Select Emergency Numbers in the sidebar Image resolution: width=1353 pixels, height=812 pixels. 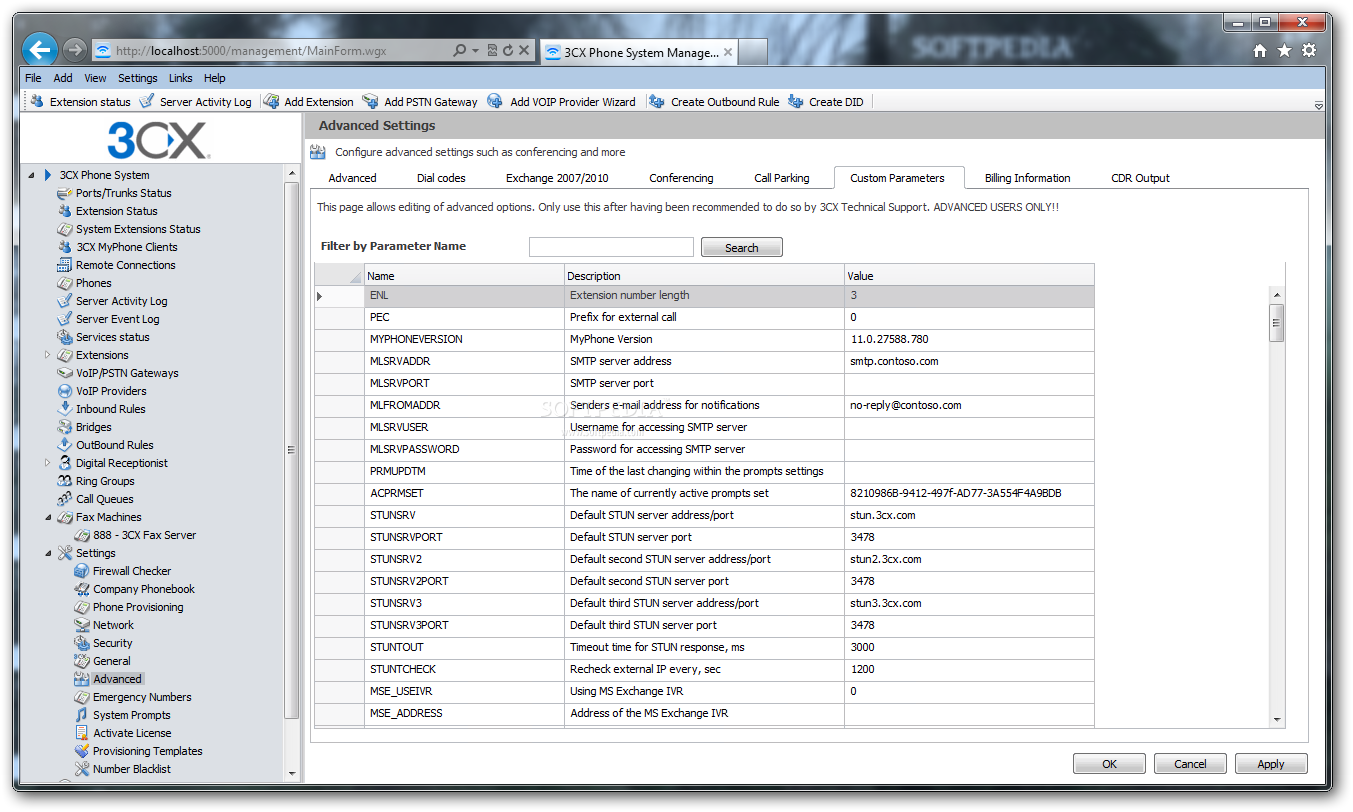click(x=142, y=697)
